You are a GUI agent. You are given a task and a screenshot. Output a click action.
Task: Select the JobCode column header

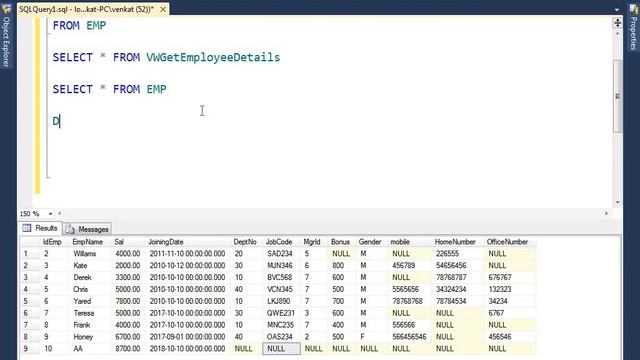click(282, 242)
